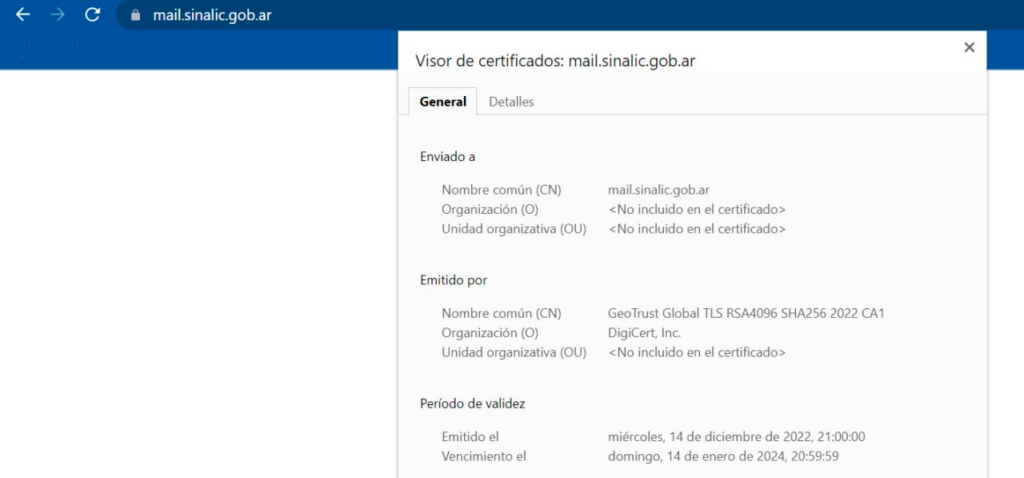Click the browser forward arrow
Screen dimensions: 1024x478
point(57,15)
